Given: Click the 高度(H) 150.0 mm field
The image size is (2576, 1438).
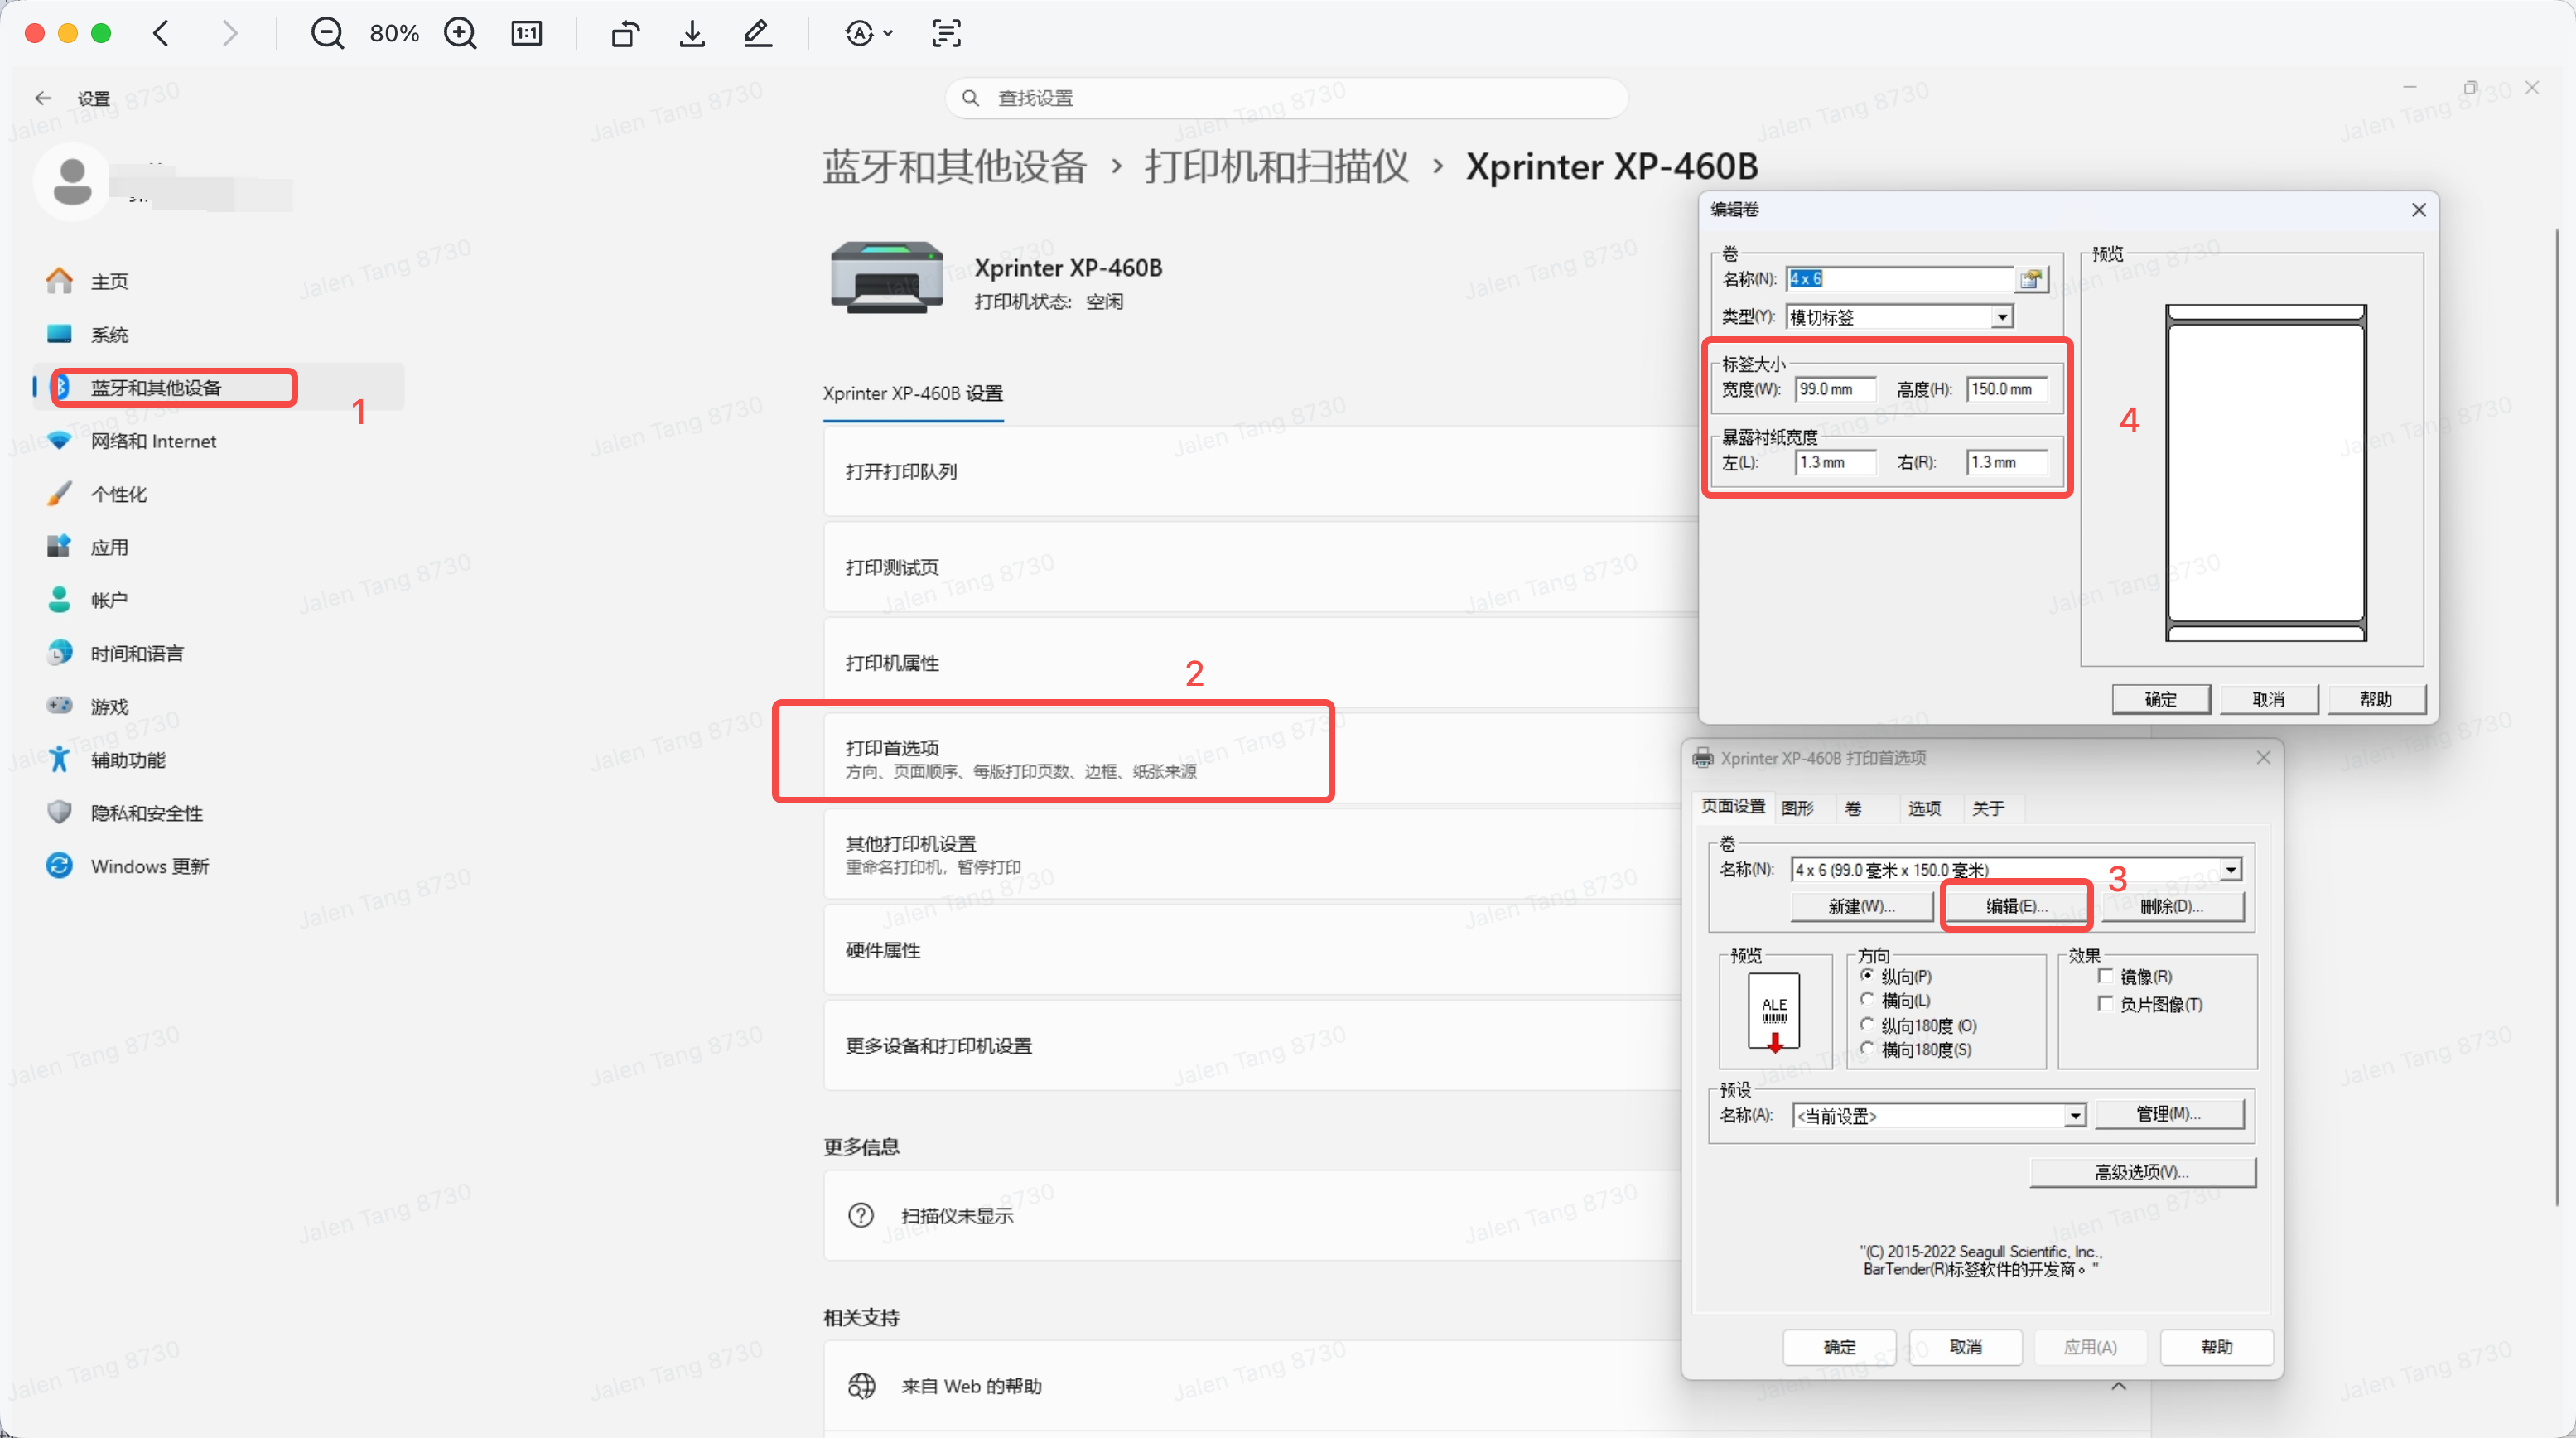Looking at the screenshot, I should 2006,389.
